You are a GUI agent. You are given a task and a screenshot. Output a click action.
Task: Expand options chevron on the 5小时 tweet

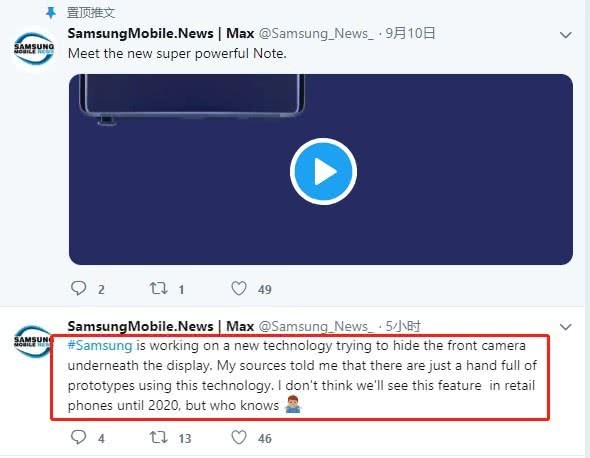[x=566, y=327]
